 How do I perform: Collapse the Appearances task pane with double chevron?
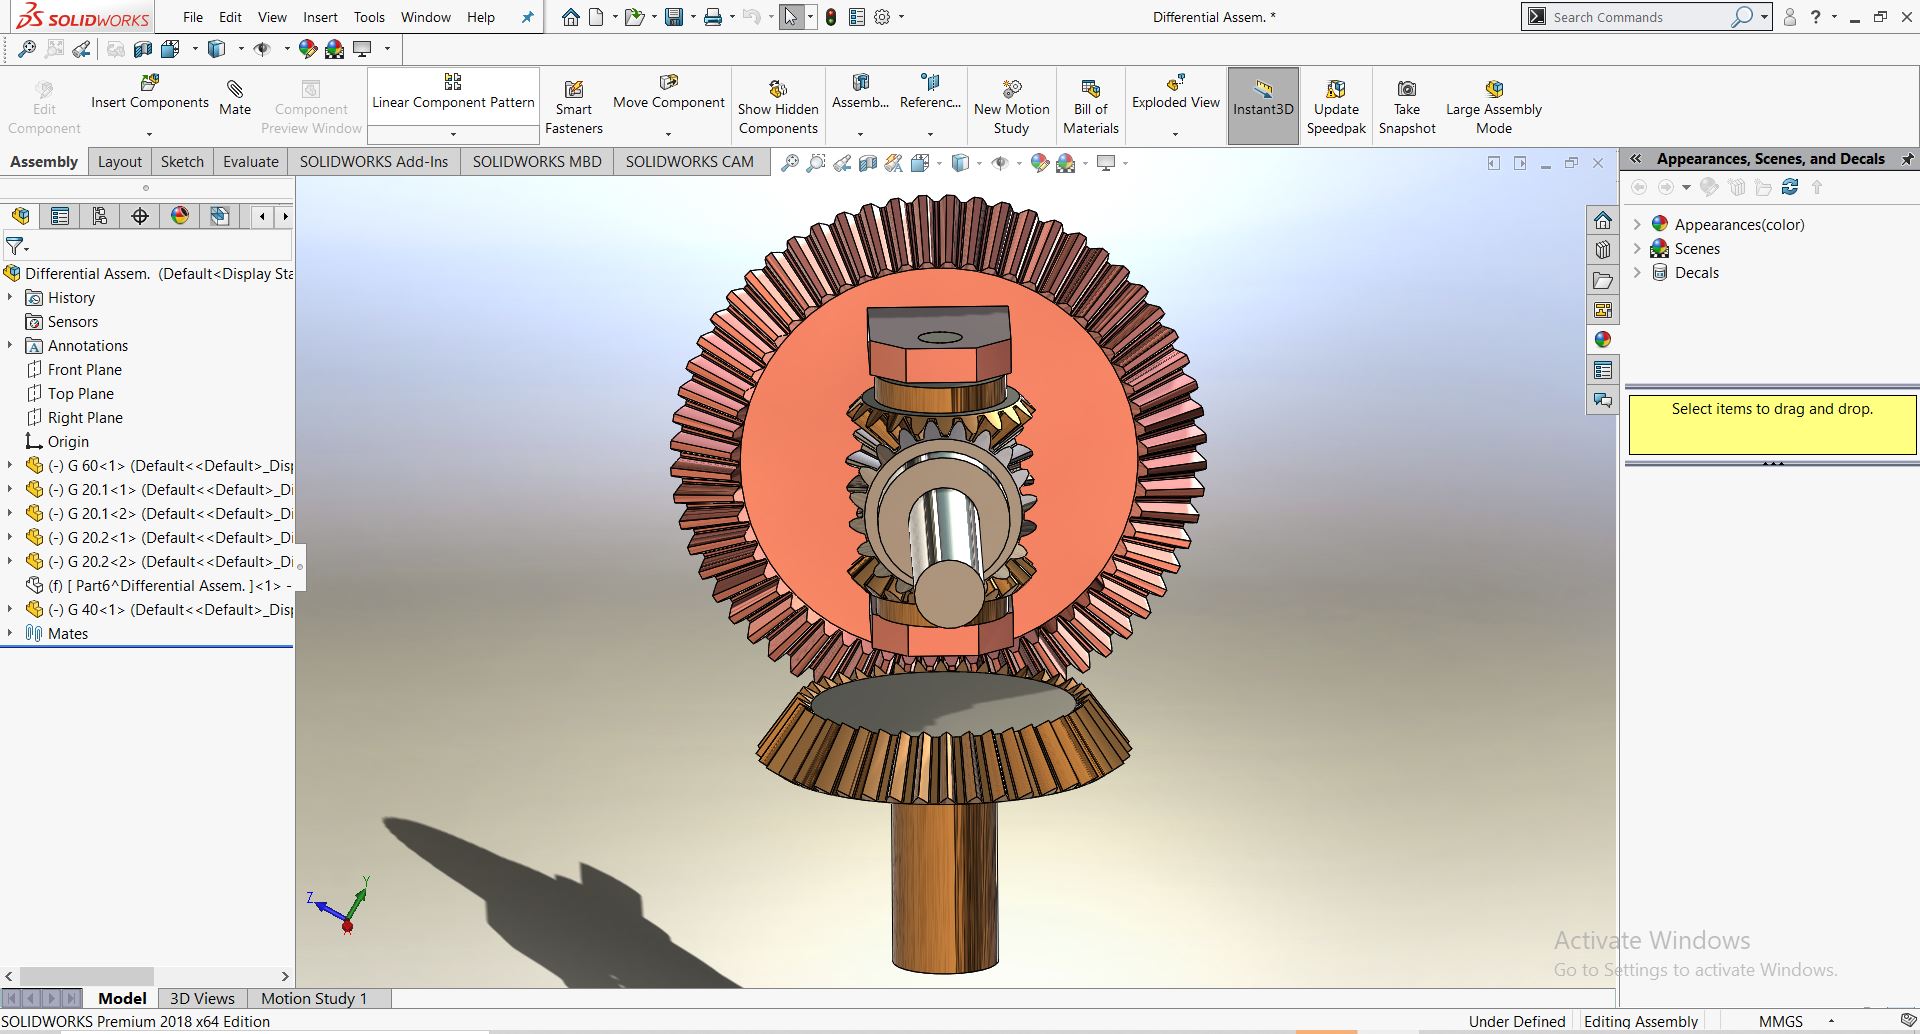click(x=1636, y=159)
